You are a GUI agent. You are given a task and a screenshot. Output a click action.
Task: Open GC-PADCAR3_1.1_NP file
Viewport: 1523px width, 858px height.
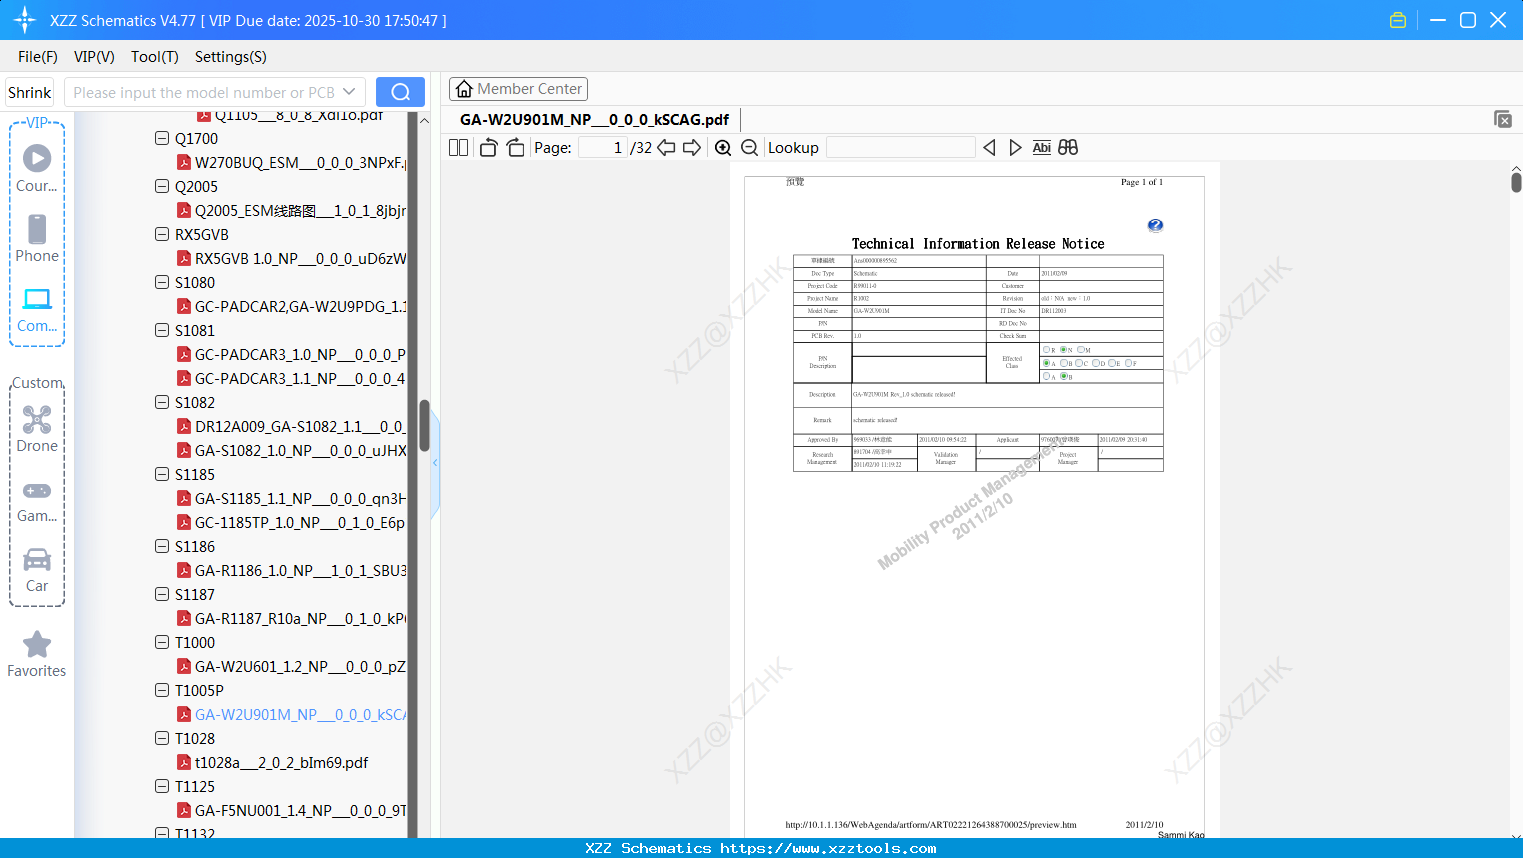[291, 379]
